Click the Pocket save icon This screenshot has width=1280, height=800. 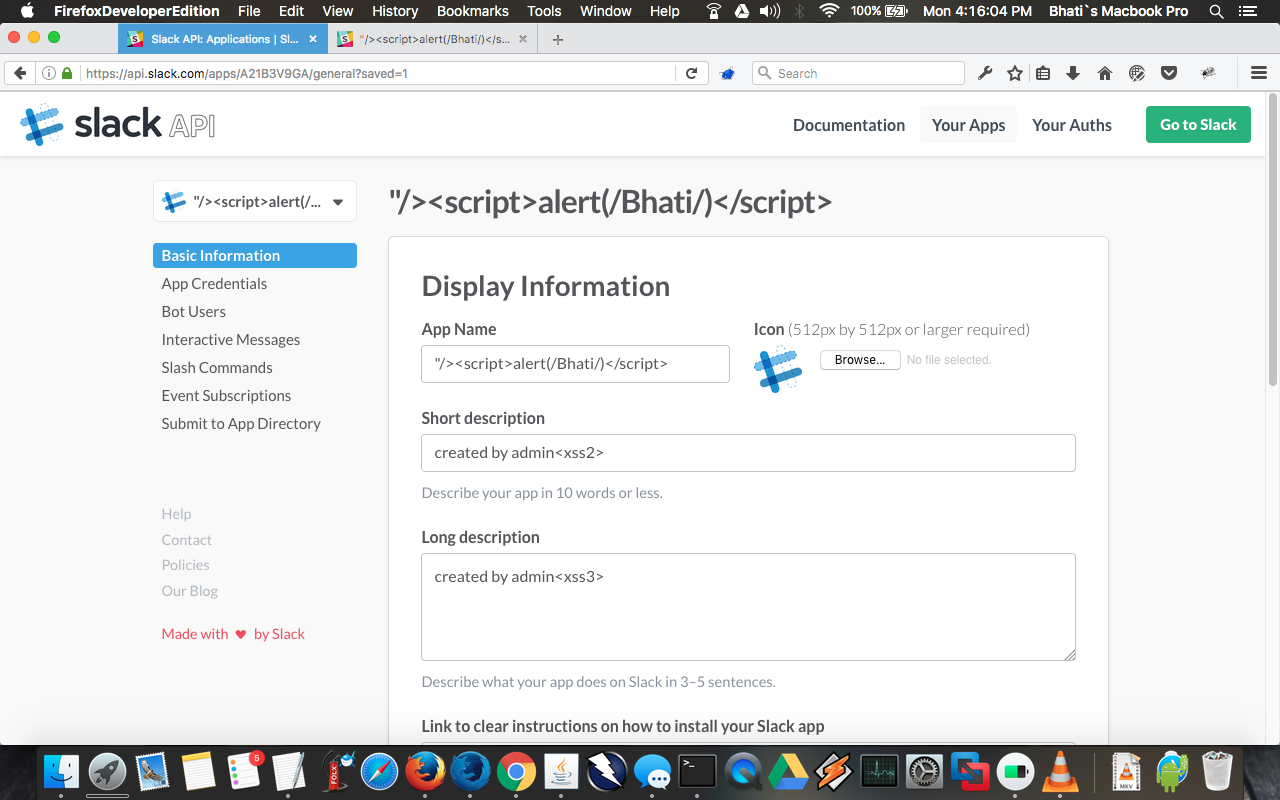click(x=1168, y=73)
